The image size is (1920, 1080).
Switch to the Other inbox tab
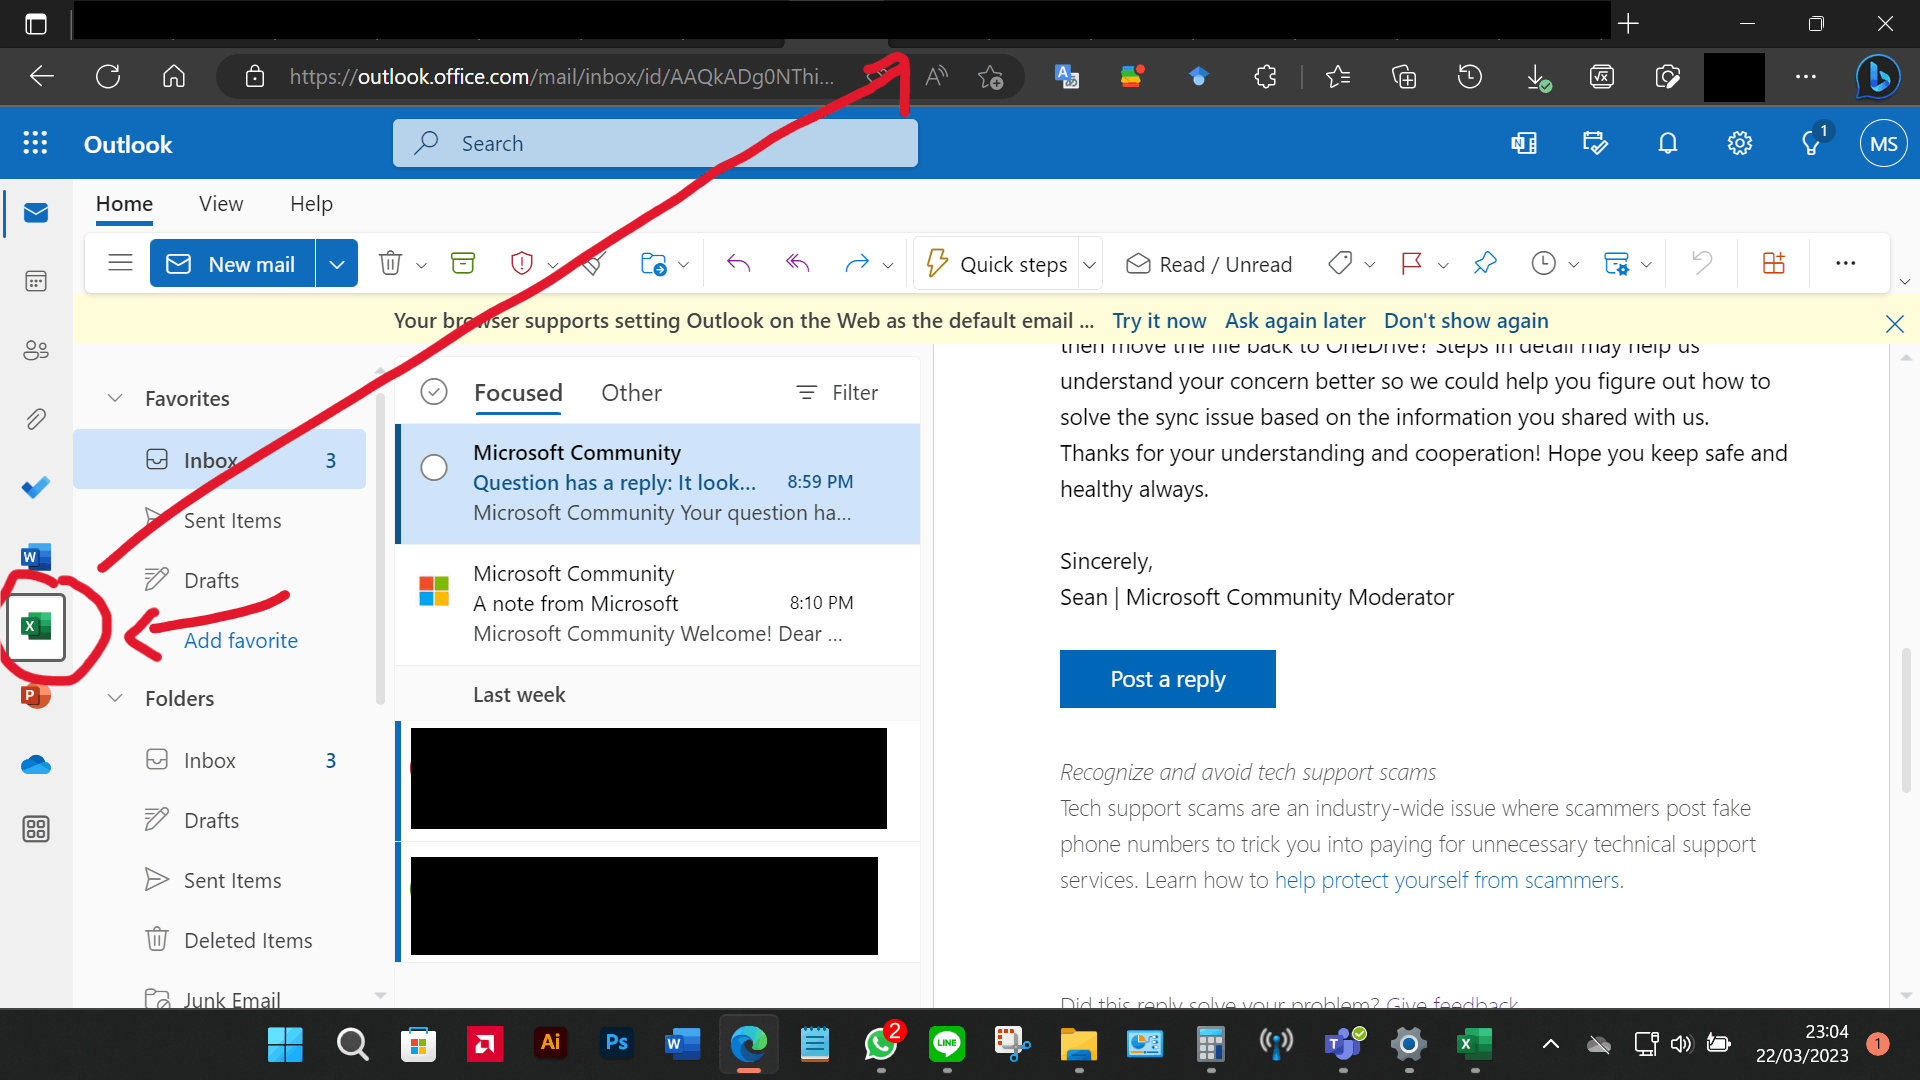[x=631, y=393]
